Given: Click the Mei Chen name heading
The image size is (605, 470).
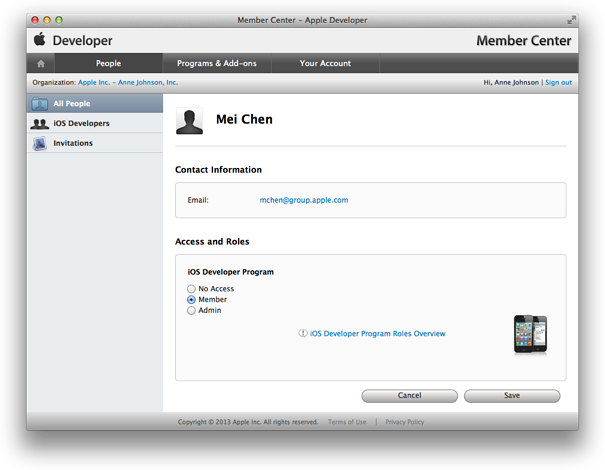Looking at the screenshot, I should (x=244, y=119).
